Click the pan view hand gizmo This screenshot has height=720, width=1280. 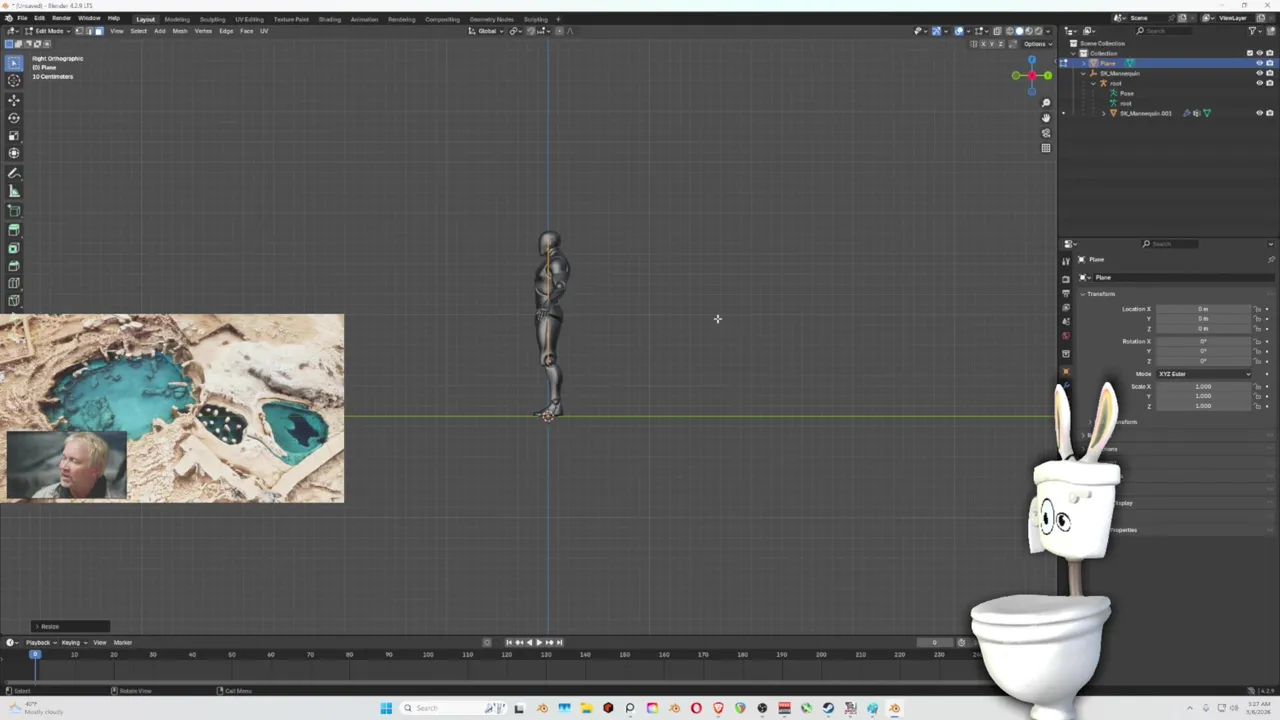[1046, 118]
